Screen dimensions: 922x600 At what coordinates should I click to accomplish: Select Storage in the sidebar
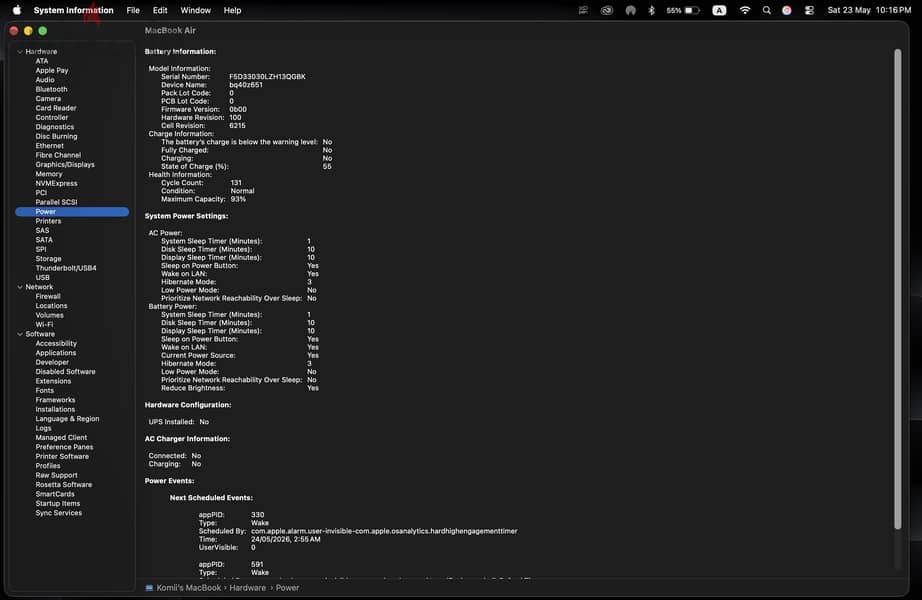pyautogui.click(x=48, y=259)
